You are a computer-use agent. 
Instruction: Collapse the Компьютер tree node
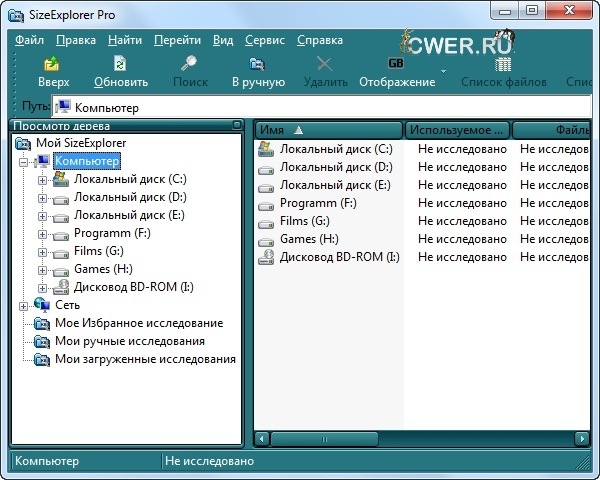coord(24,161)
